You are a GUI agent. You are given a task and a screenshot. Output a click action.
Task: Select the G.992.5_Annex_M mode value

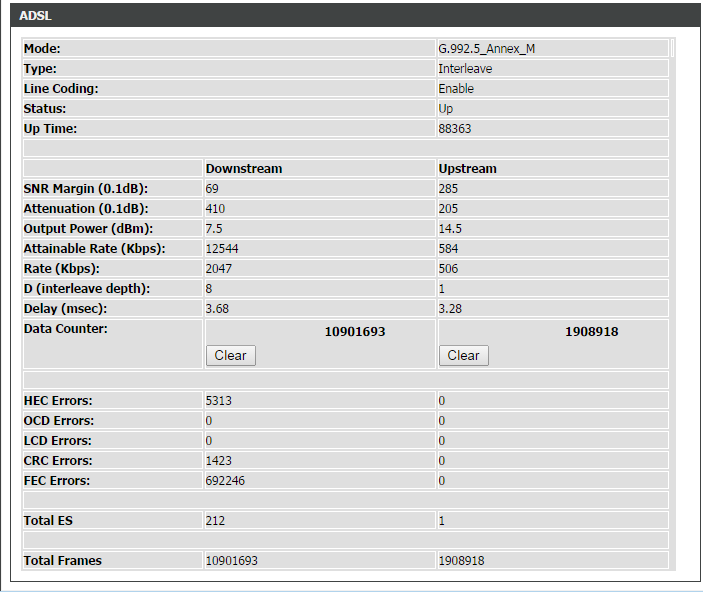coord(486,49)
